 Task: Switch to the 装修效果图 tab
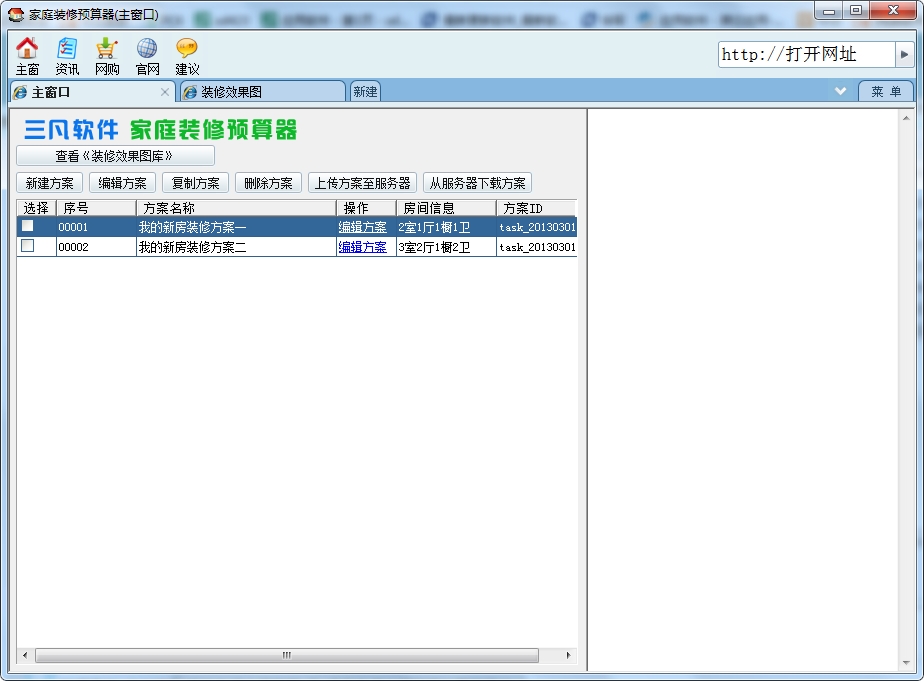[x=263, y=92]
